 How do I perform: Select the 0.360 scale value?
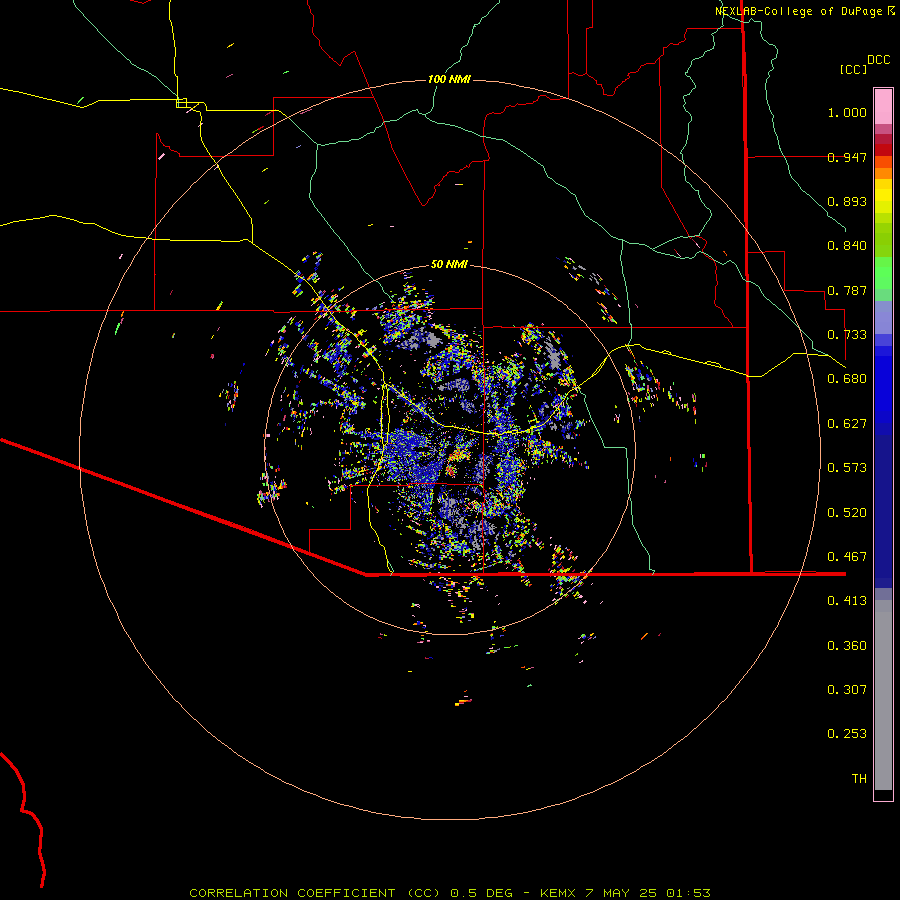847,646
